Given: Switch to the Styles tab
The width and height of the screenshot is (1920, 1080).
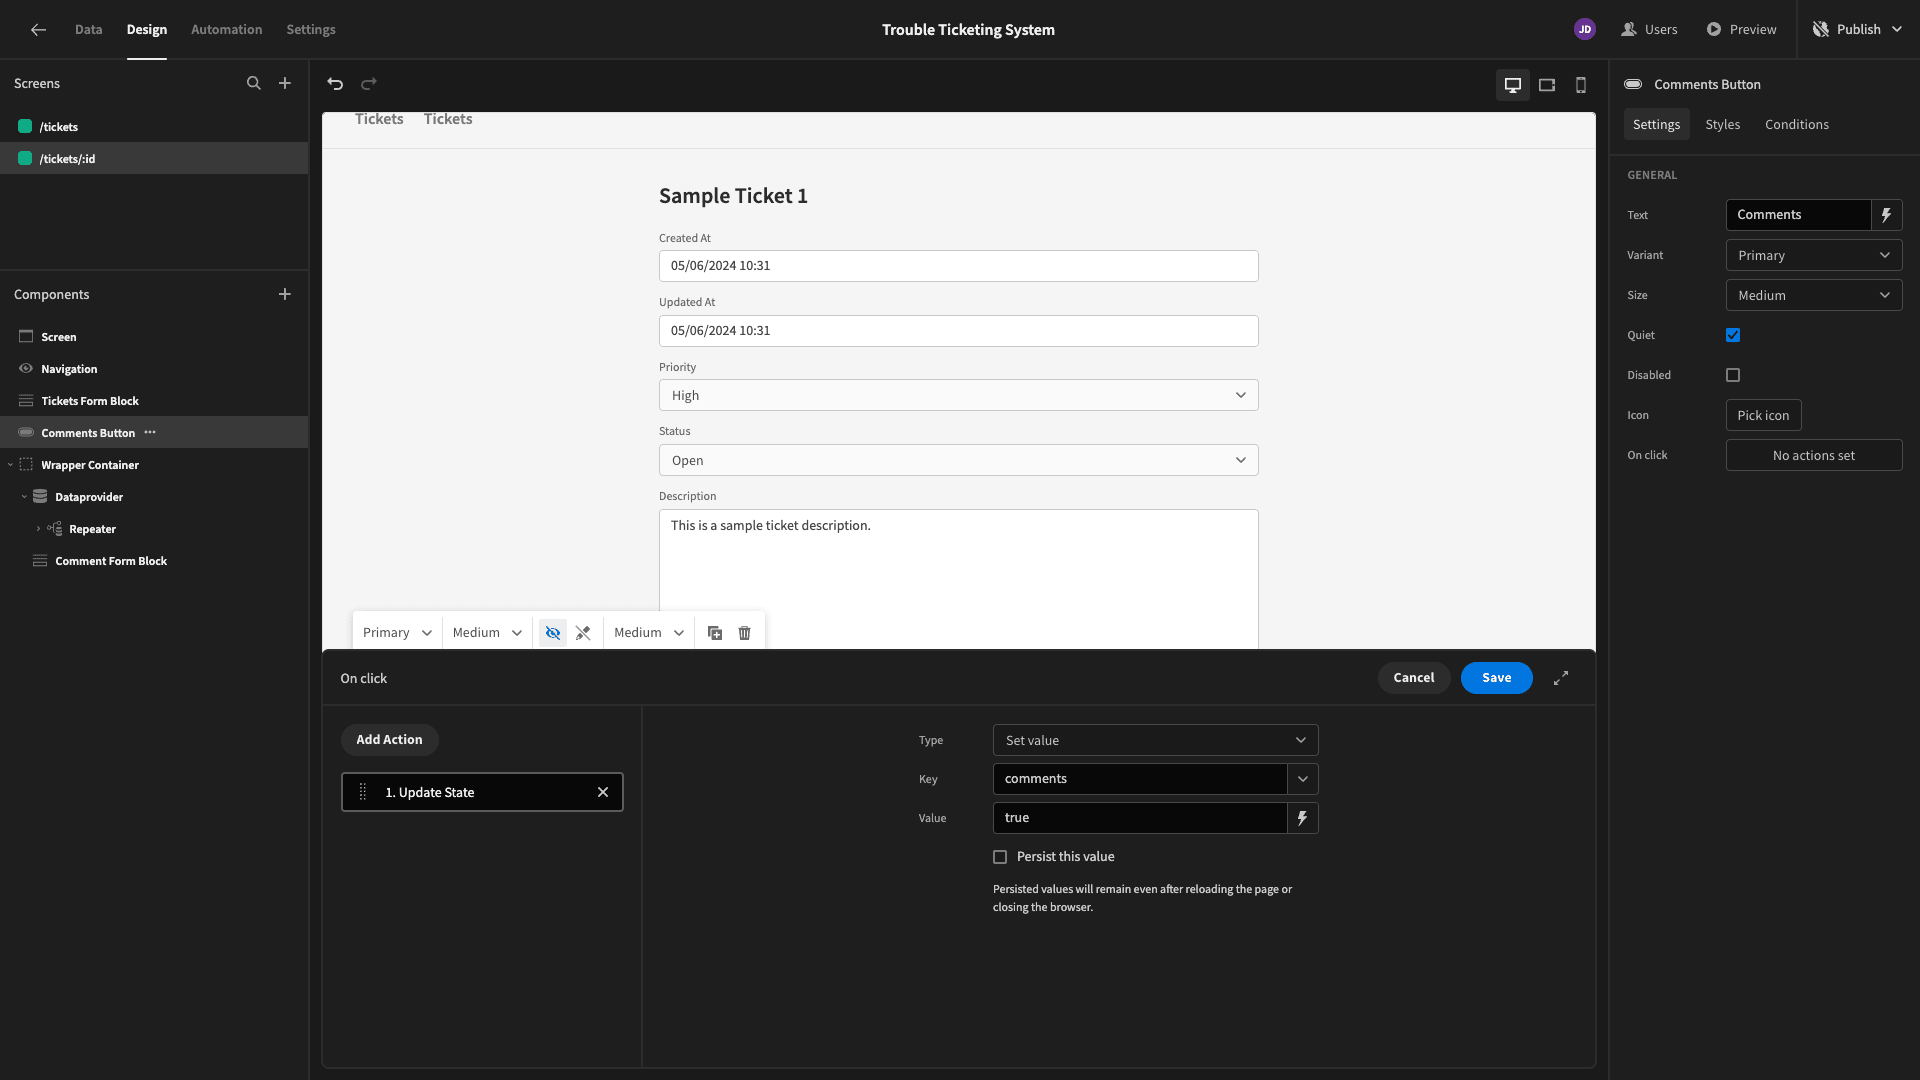Looking at the screenshot, I should 1722,124.
